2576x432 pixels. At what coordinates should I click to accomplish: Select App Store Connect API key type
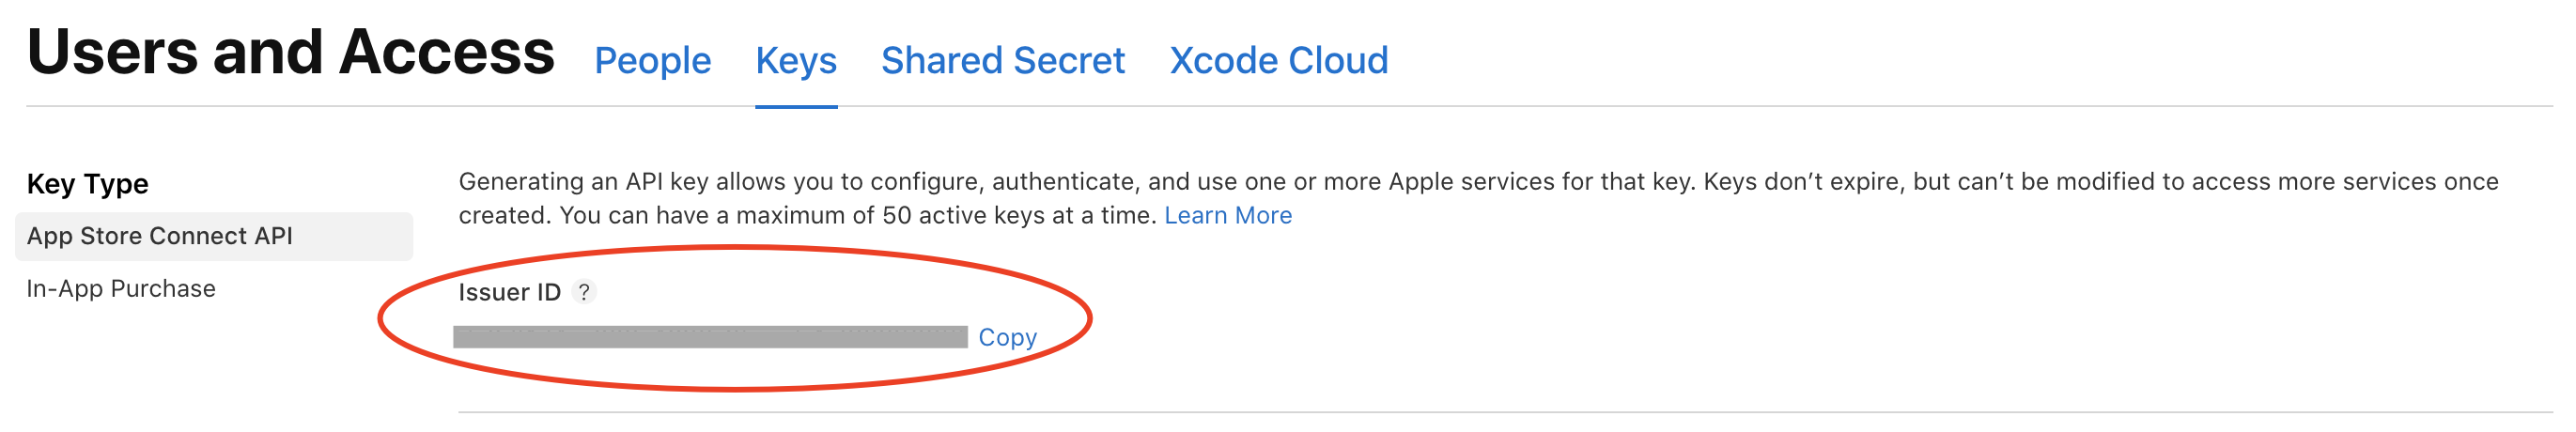point(214,236)
